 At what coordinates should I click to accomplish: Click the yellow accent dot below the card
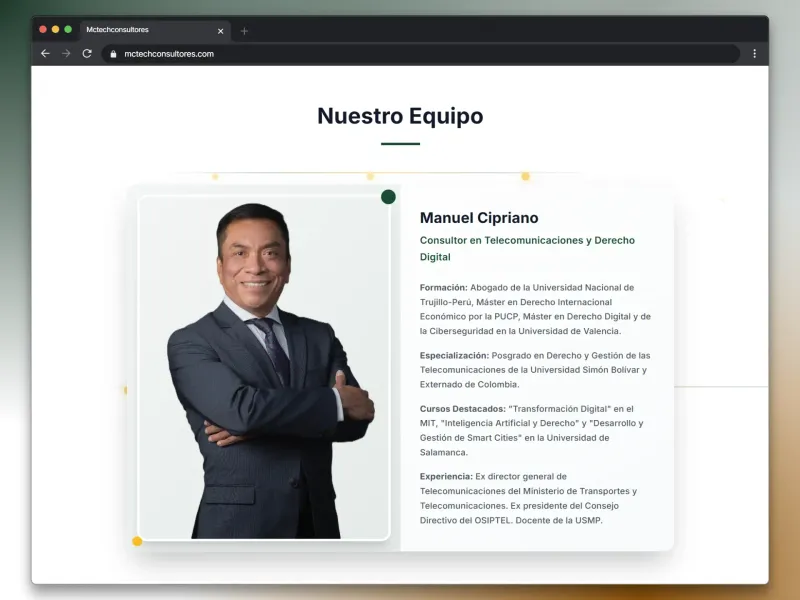pos(135,540)
